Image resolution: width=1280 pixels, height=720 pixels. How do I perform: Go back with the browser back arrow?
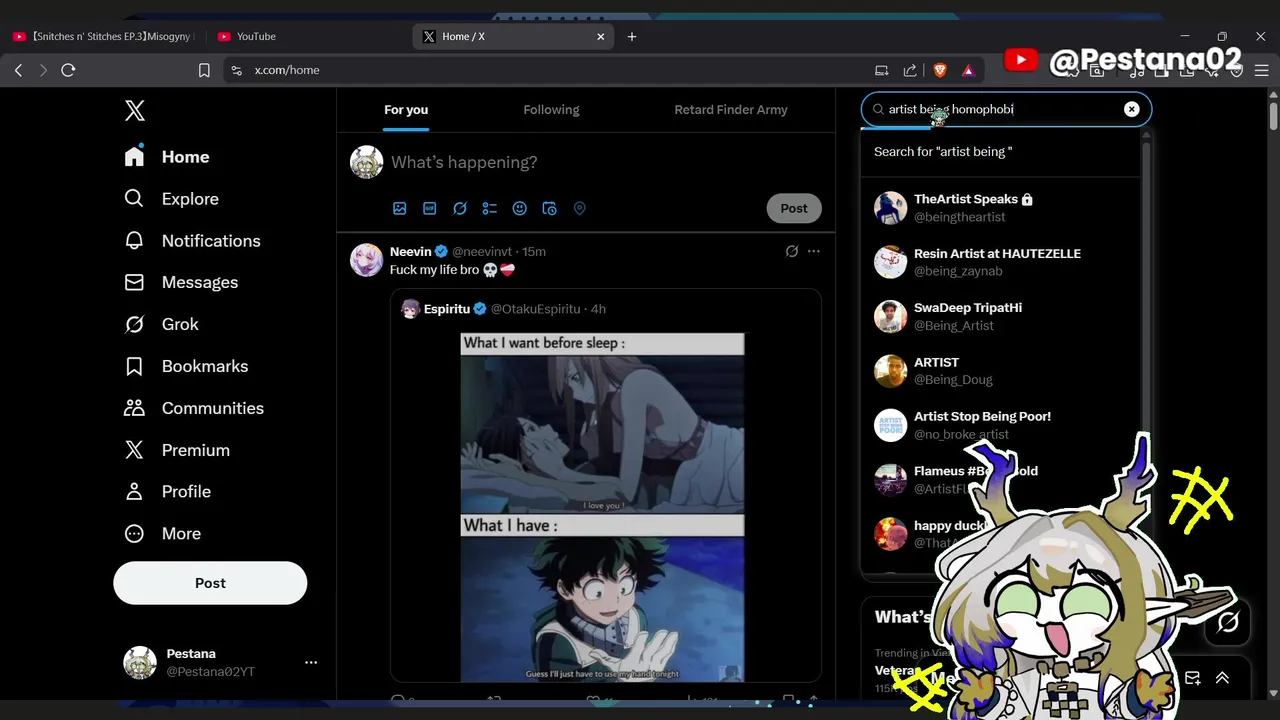coord(18,70)
